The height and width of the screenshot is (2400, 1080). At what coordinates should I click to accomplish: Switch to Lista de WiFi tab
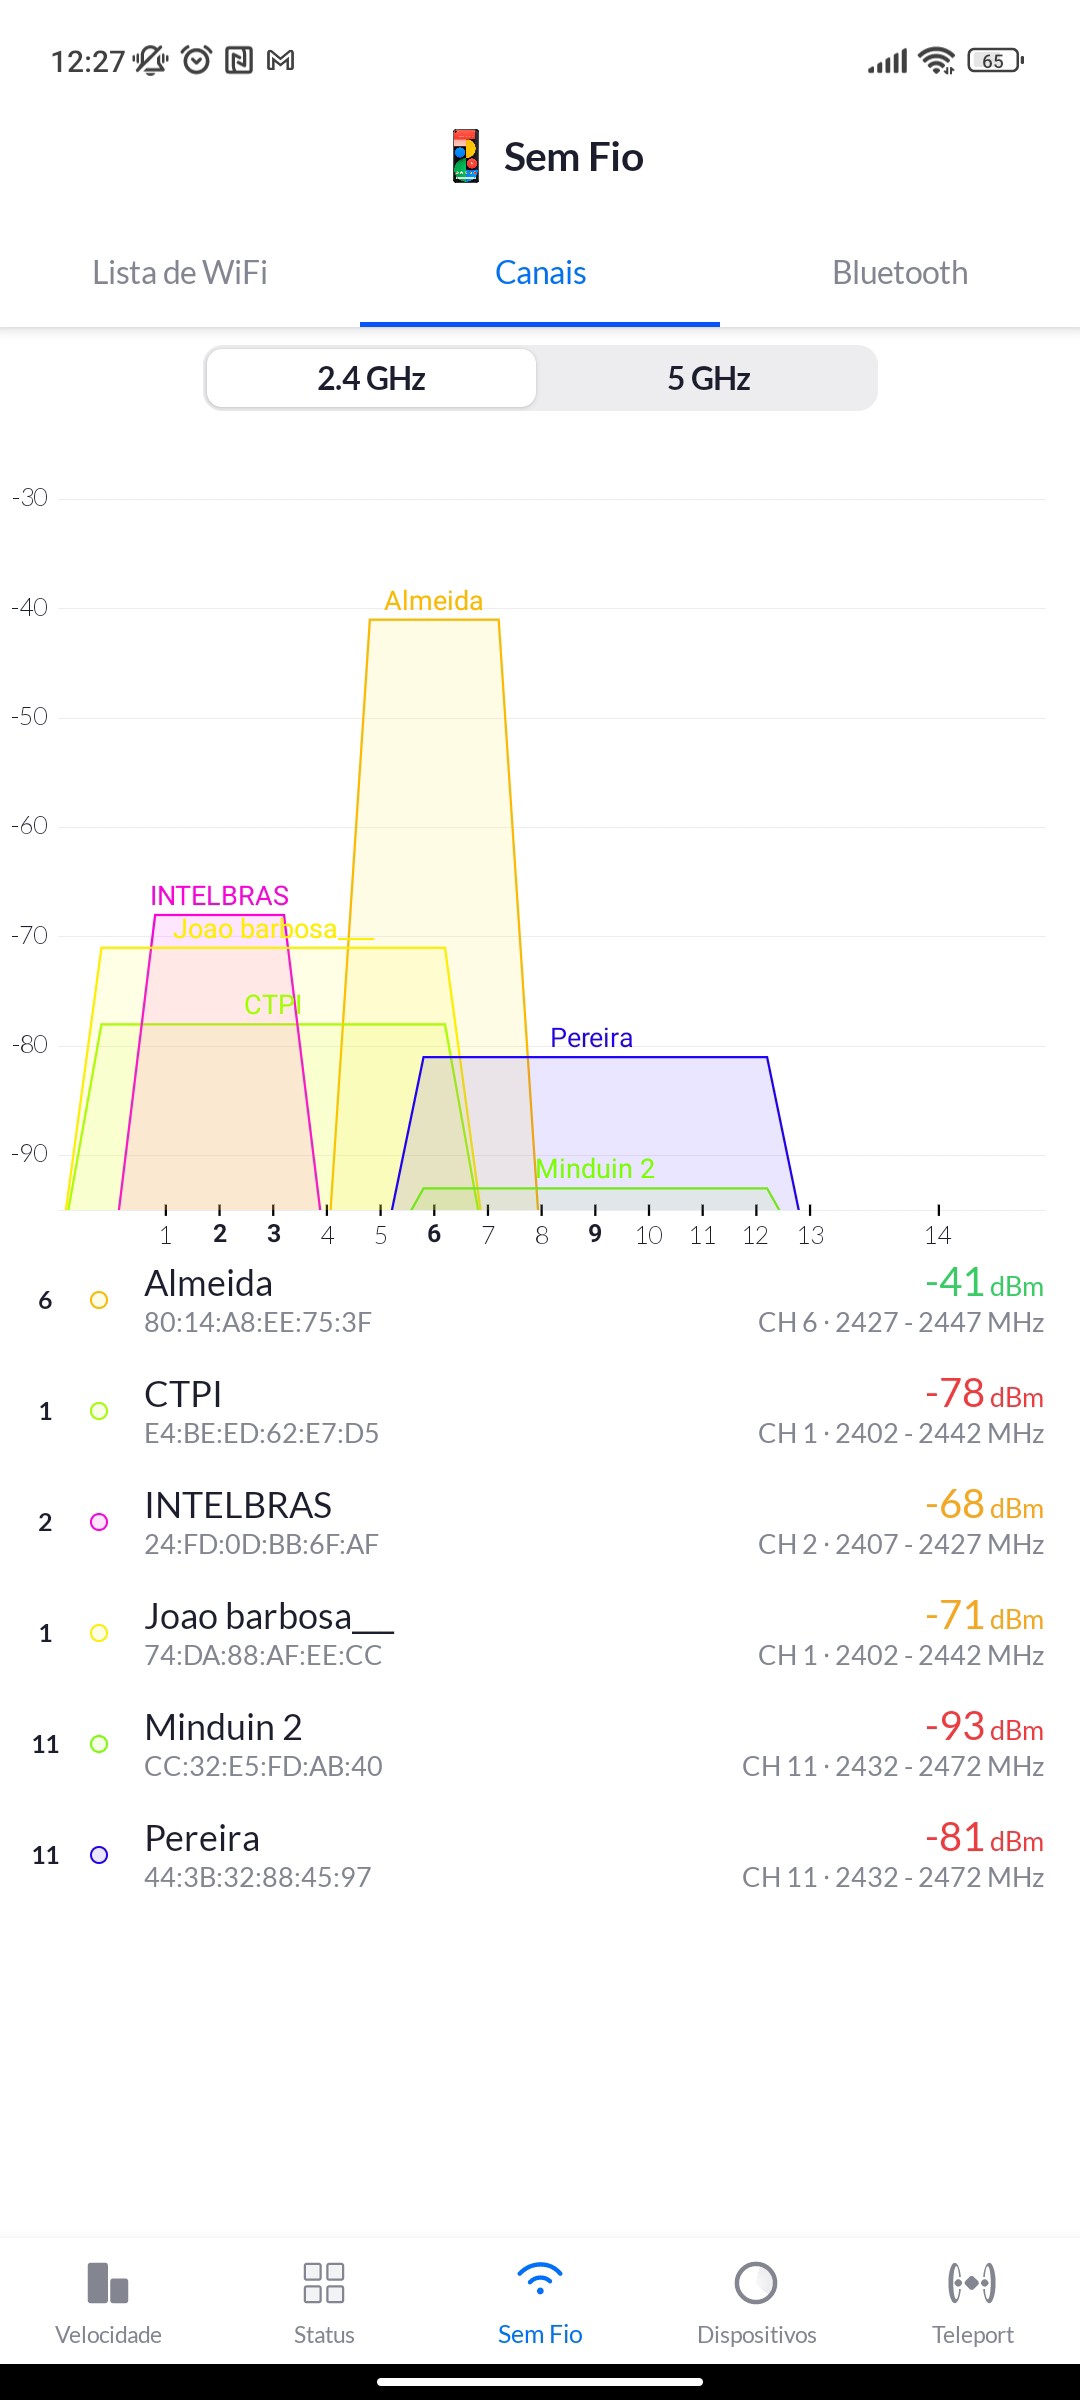[x=180, y=273]
